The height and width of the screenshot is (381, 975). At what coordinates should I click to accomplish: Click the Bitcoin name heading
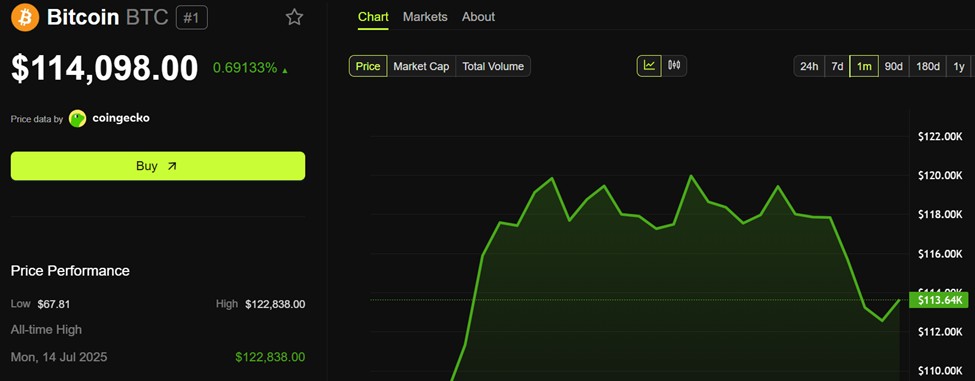83,17
